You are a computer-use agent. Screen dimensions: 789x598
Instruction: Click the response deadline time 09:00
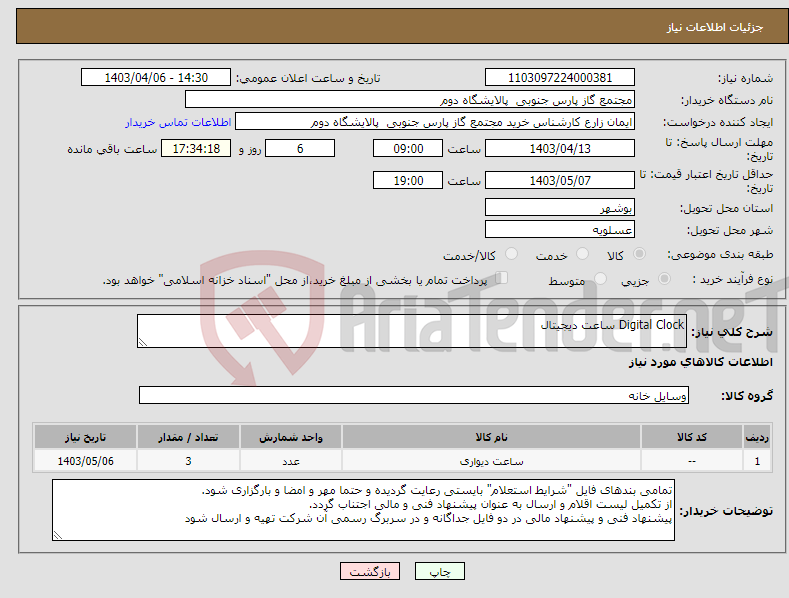408,148
